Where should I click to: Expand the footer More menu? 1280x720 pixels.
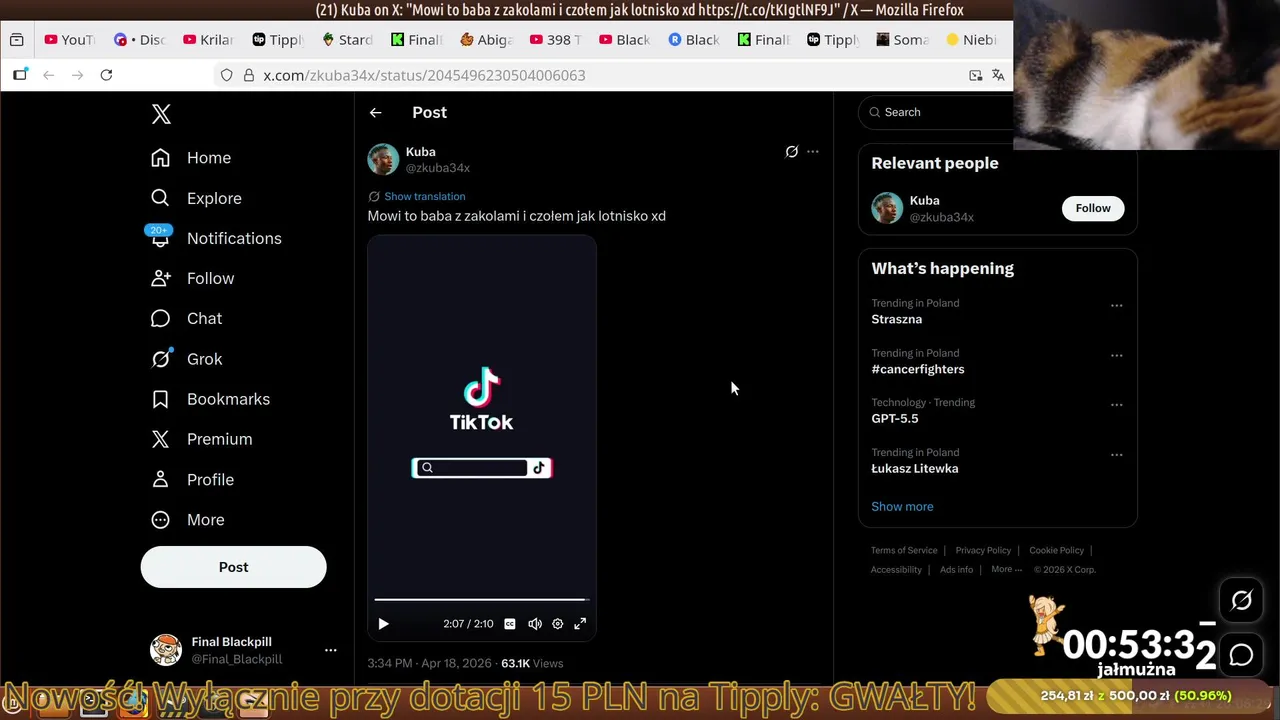click(1006, 570)
